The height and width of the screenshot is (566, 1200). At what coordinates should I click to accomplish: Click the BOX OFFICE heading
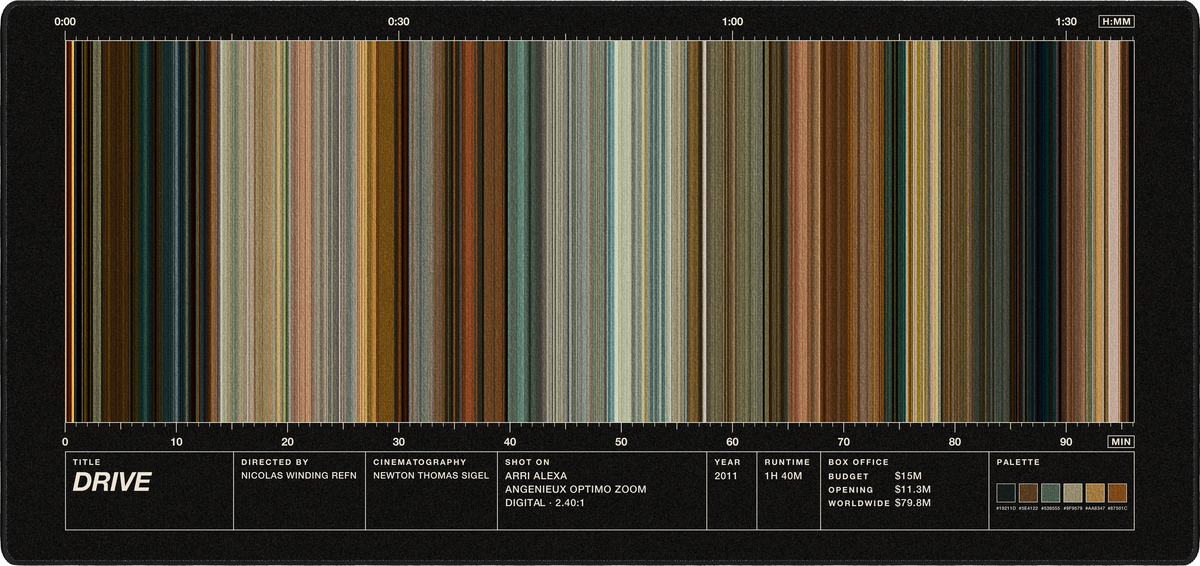pyautogui.click(x=859, y=462)
